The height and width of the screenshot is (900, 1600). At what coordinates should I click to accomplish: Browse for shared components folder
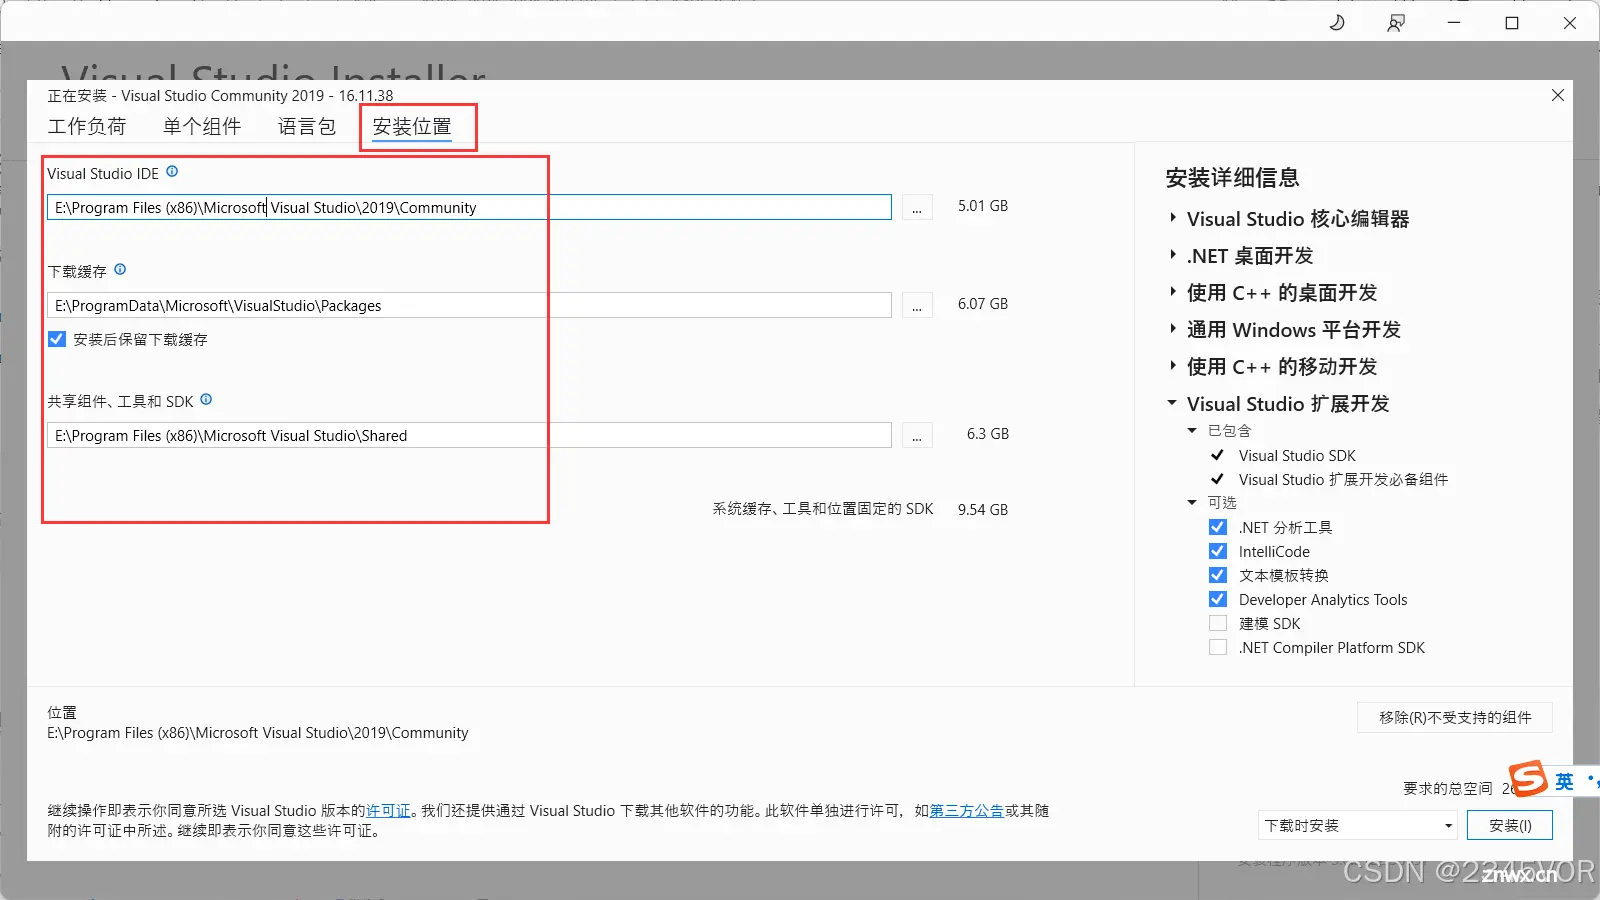(917, 435)
